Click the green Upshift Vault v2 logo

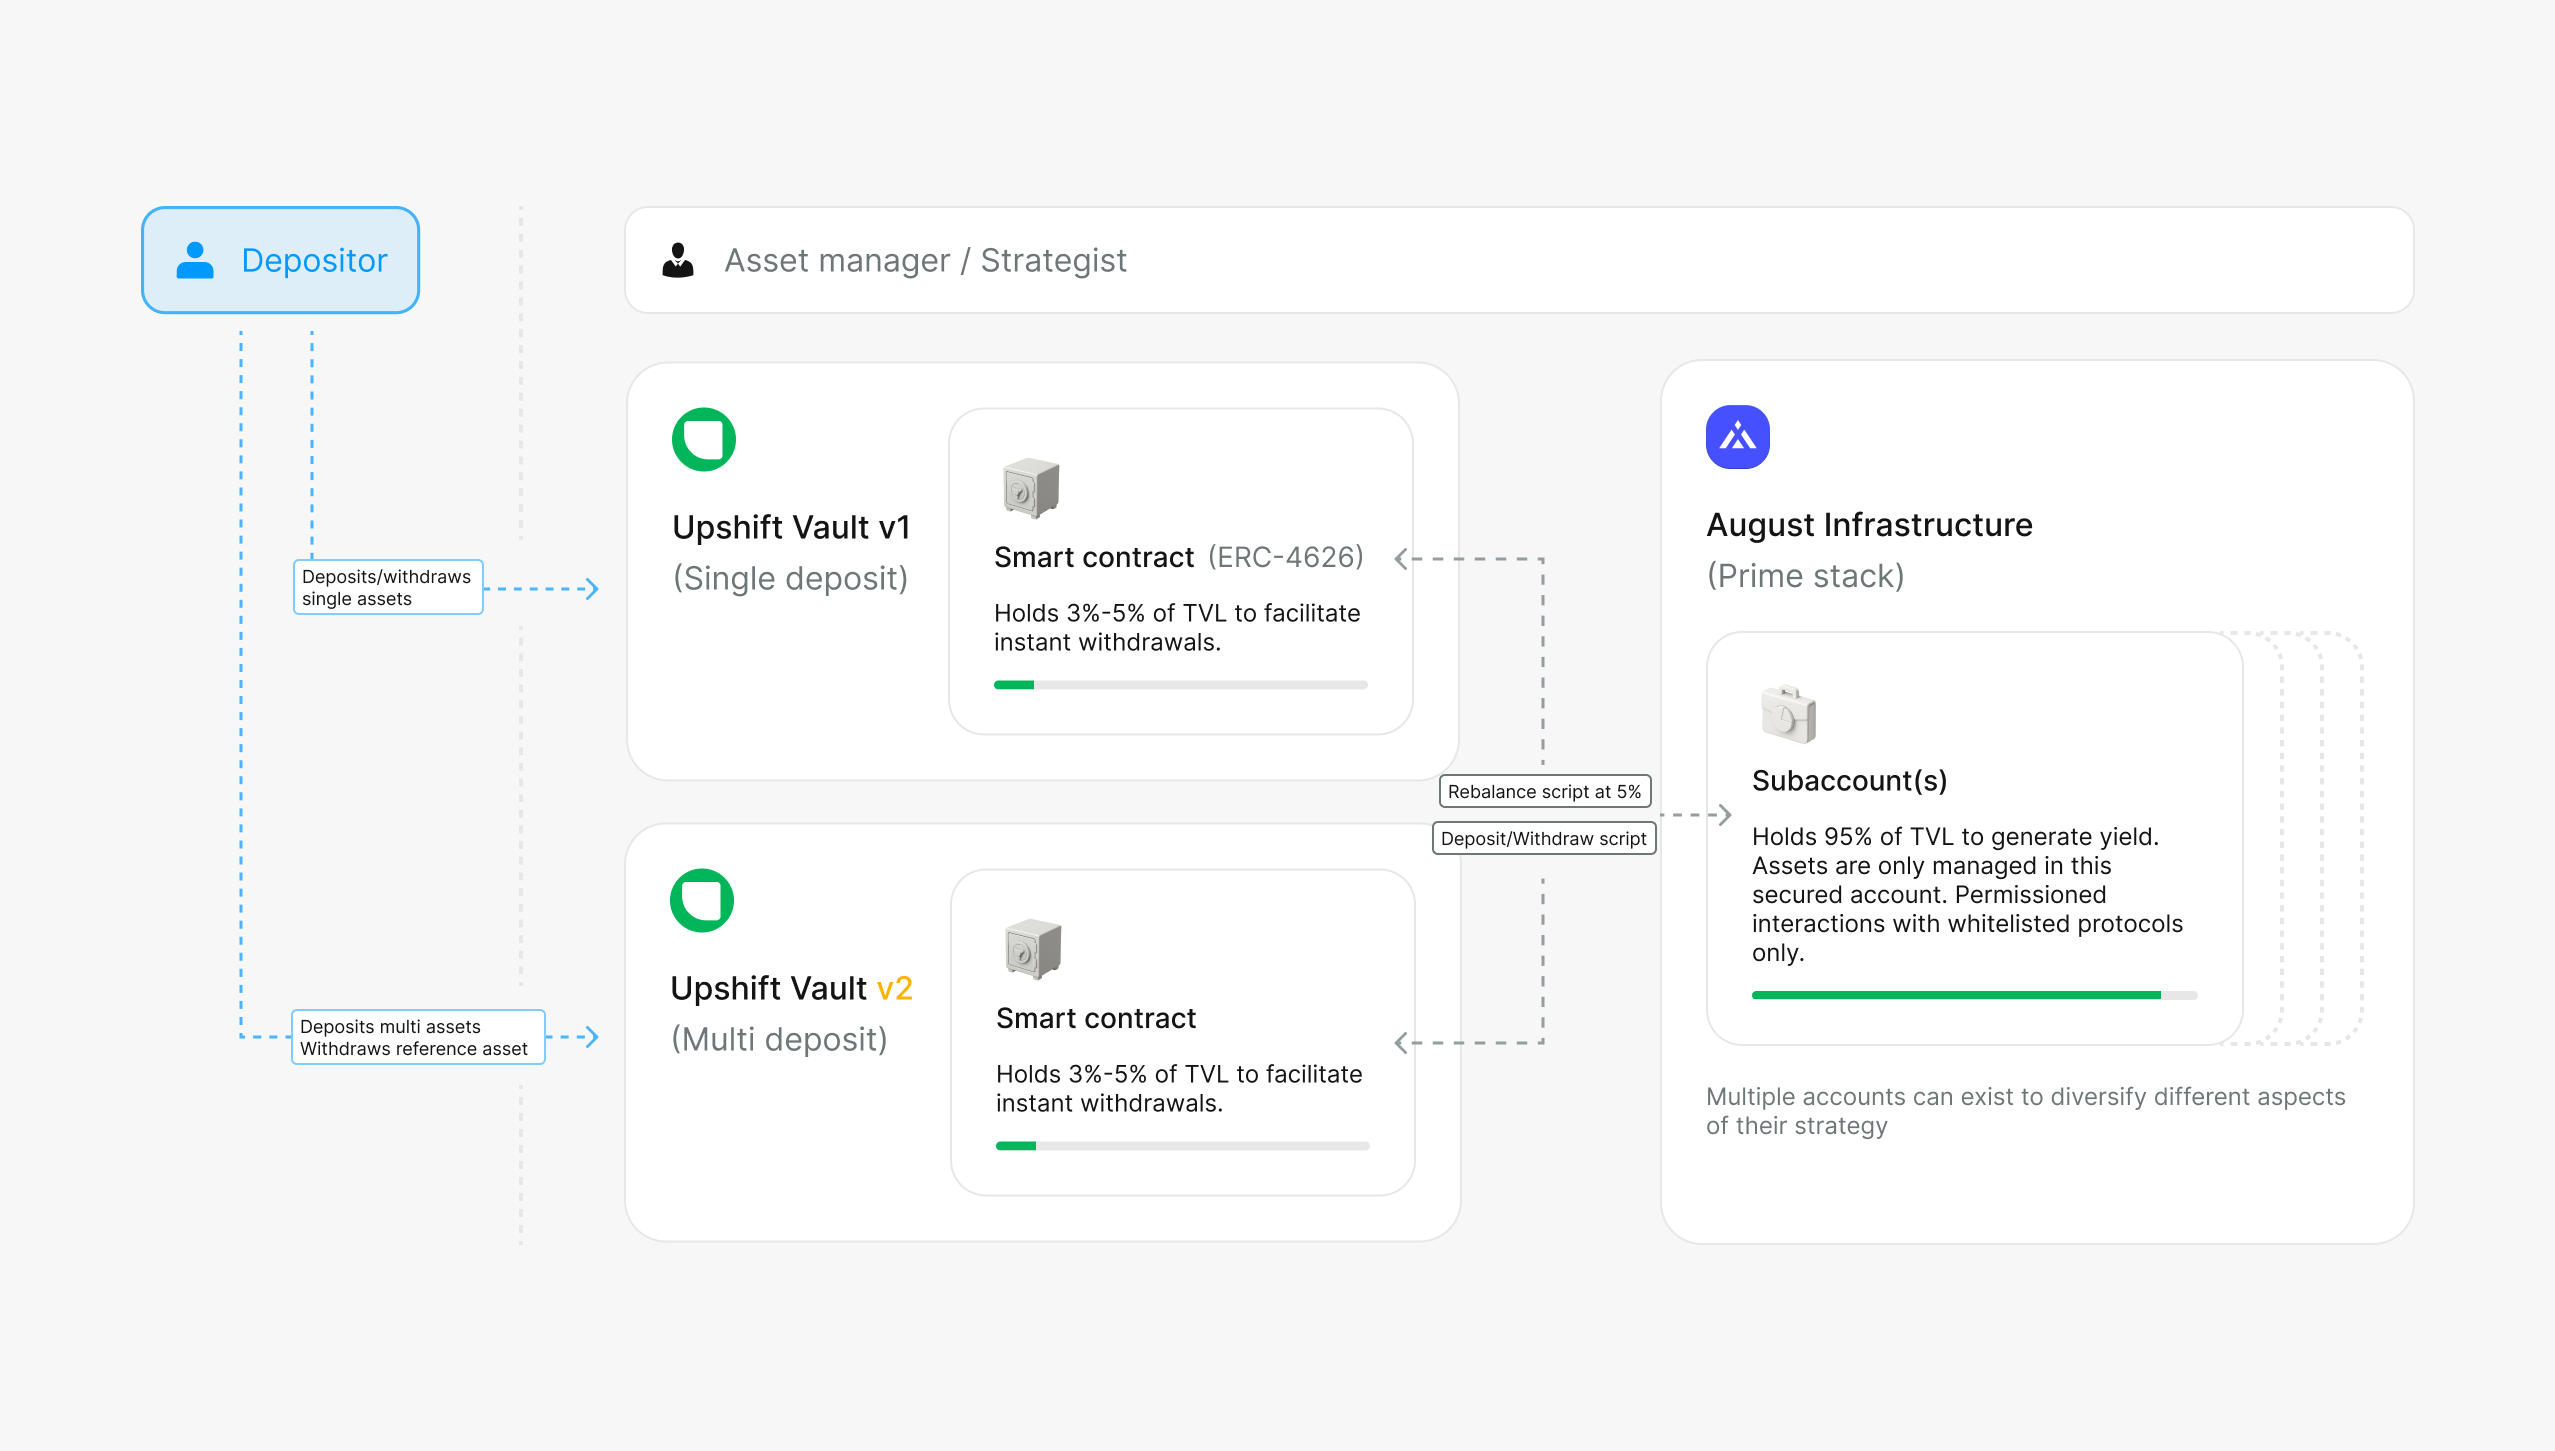pos(702,900)
